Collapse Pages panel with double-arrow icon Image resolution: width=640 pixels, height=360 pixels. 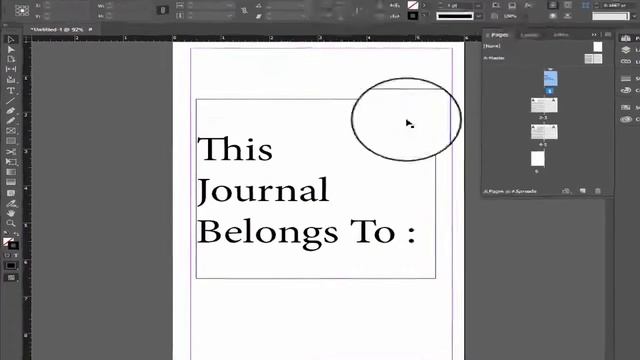[x=594, y=35]
